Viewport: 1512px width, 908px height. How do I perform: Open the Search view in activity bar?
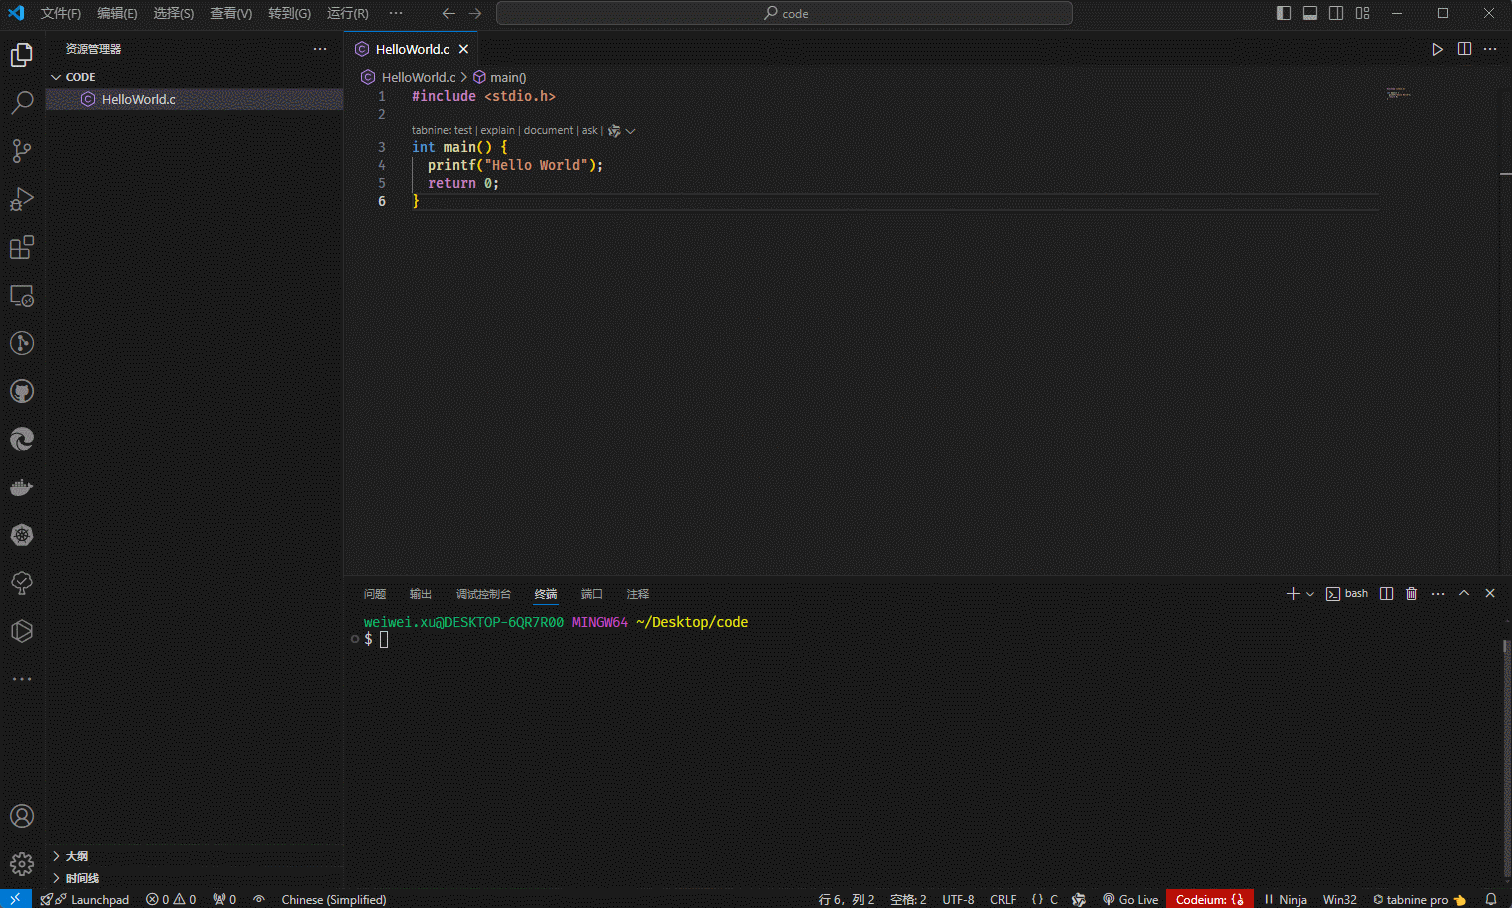tap(22, 103)
